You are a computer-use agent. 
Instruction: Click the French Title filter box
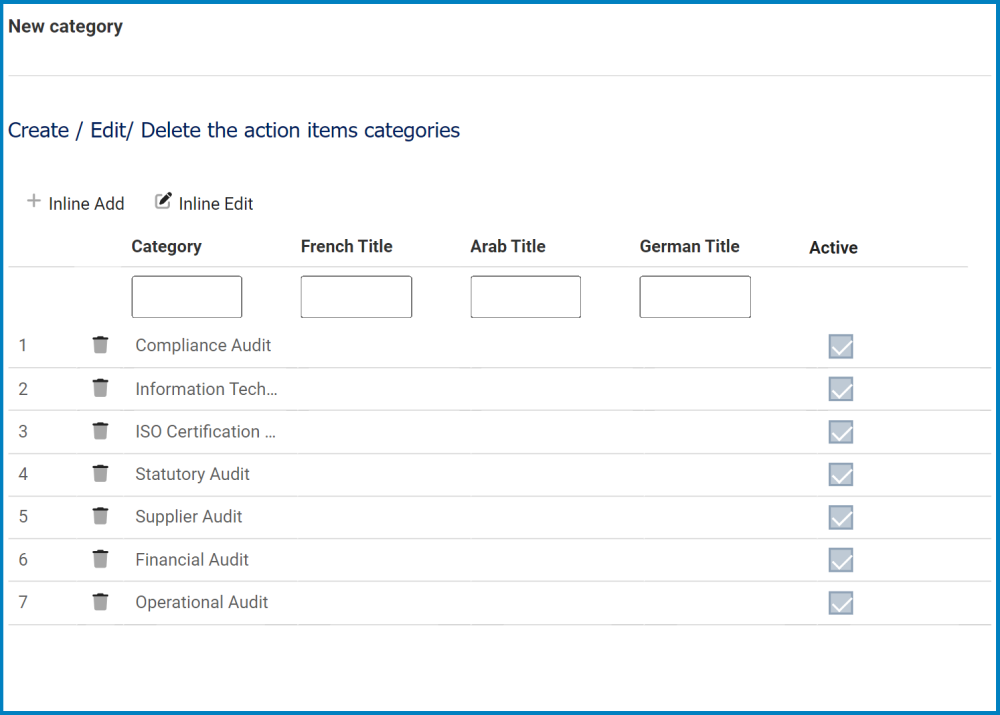[x=356, y=297]
